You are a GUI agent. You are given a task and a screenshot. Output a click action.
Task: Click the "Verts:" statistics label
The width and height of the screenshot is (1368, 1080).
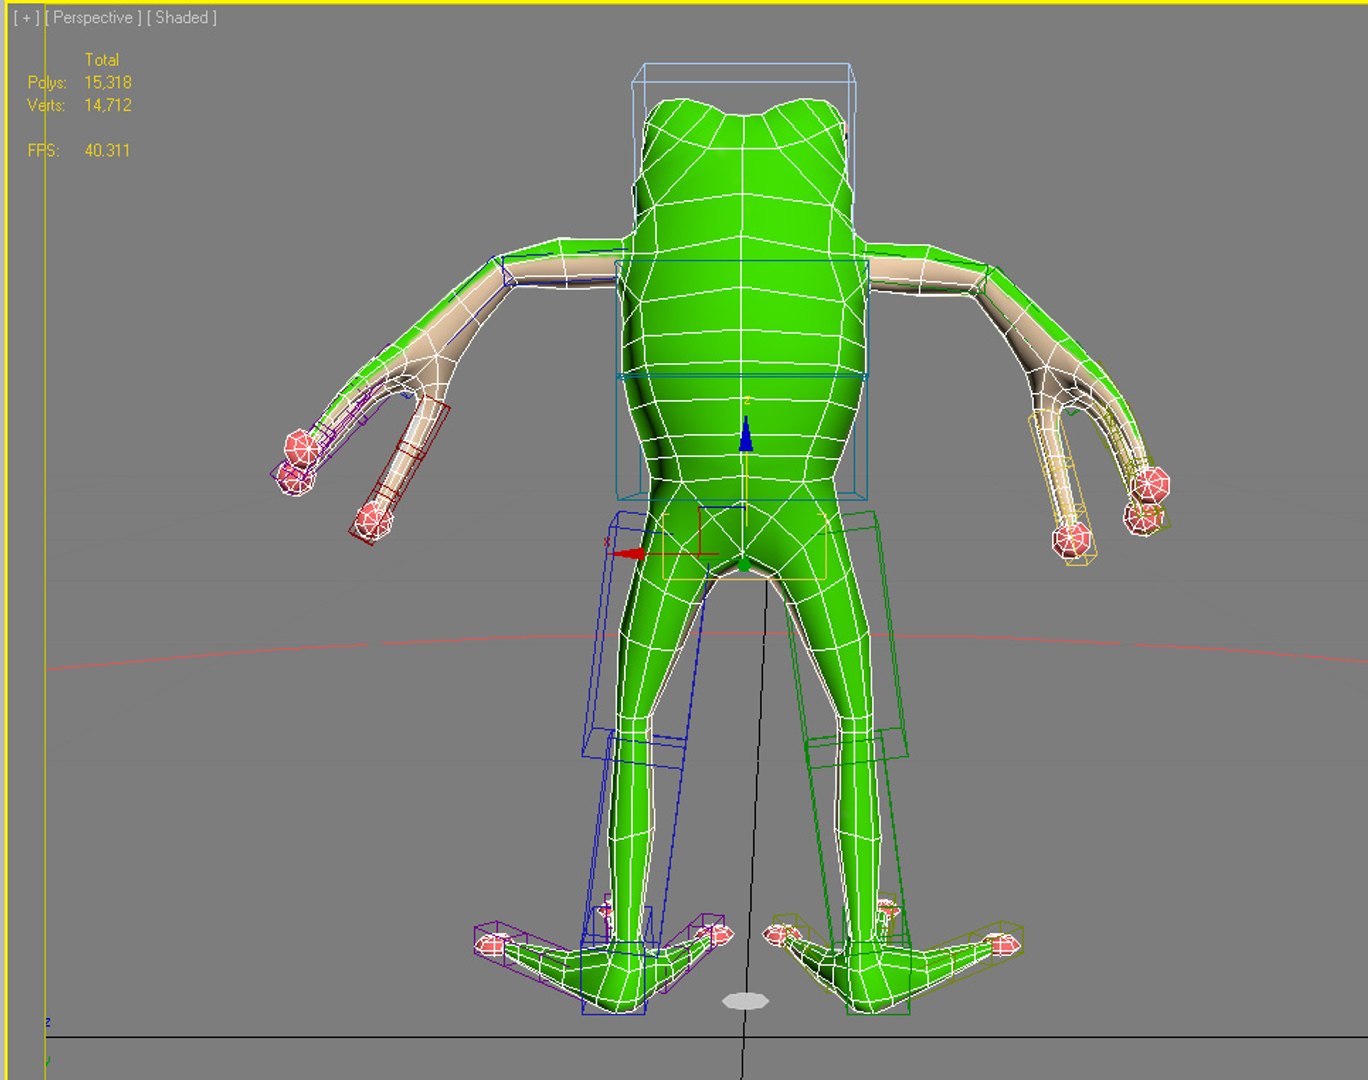click(x=46, y=105)
